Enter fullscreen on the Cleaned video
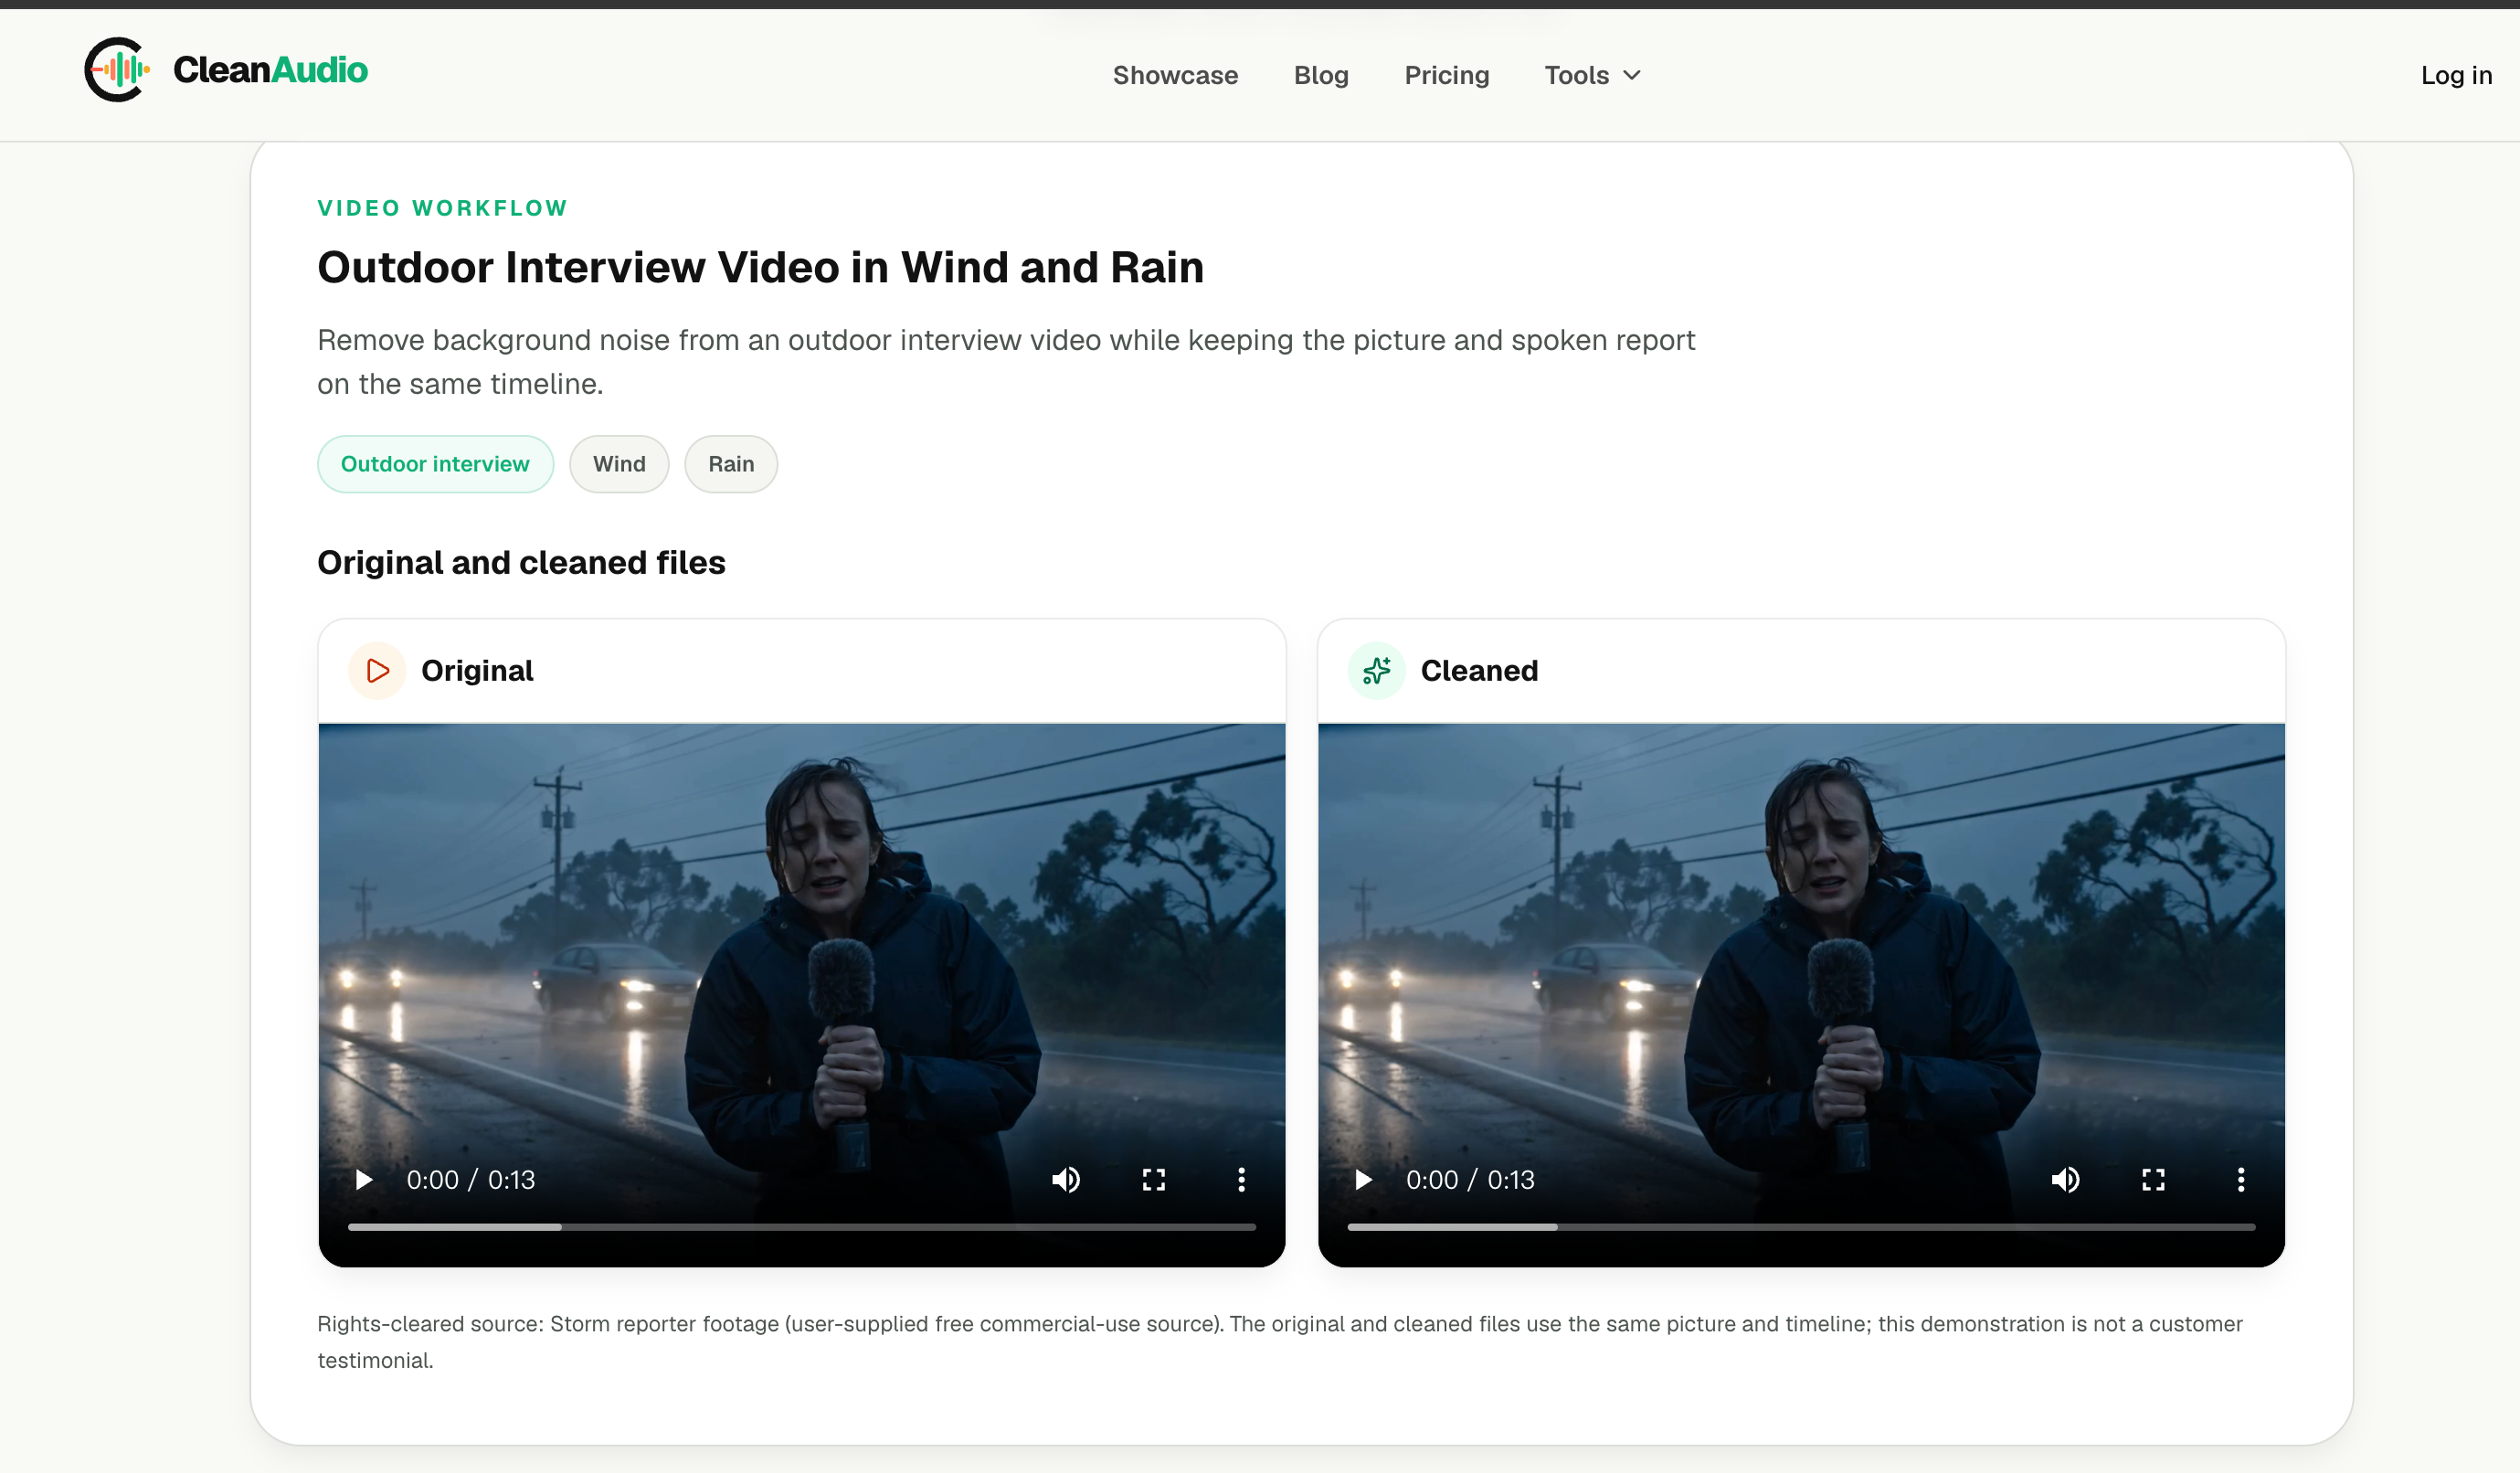Image resolution: width=2520 pixels, height=1473 pixels. click(x=2153, y=1180)
